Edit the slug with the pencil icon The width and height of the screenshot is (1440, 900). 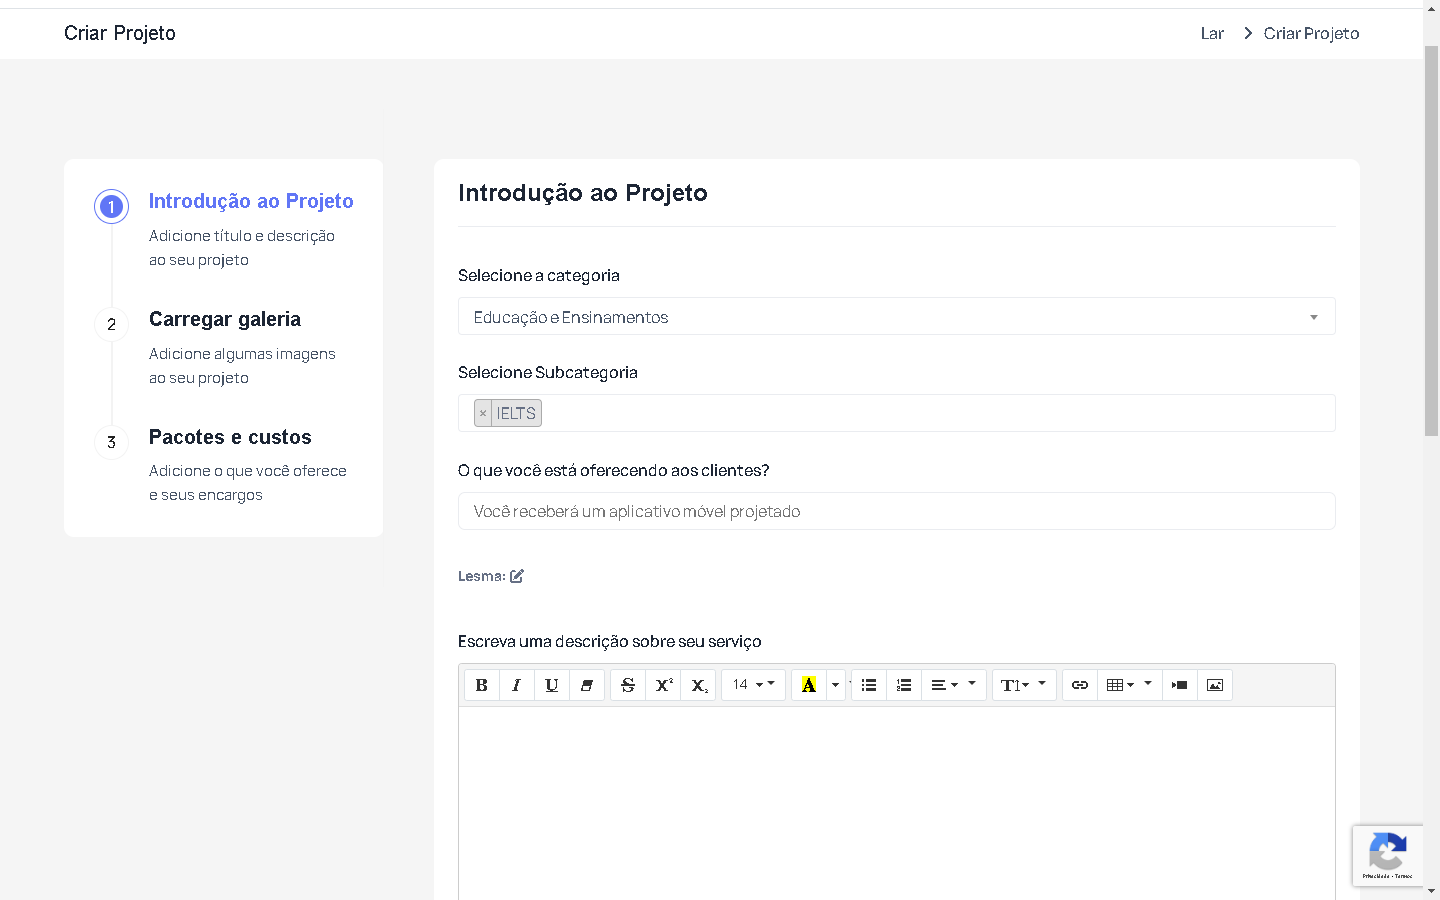[x=517, y=576]
